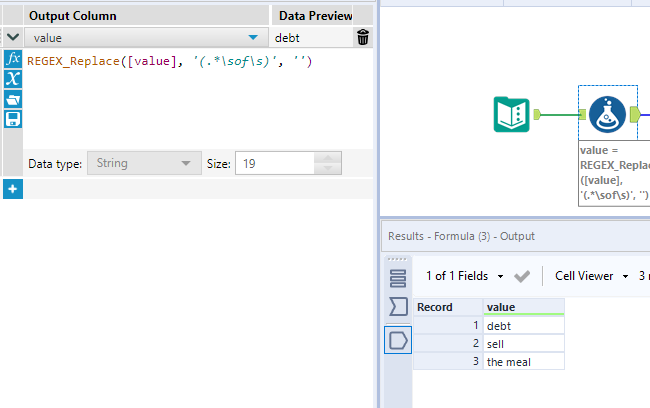Open the columns and constants X icon
Screen dimensions: 650x408
tap(13, 79)
